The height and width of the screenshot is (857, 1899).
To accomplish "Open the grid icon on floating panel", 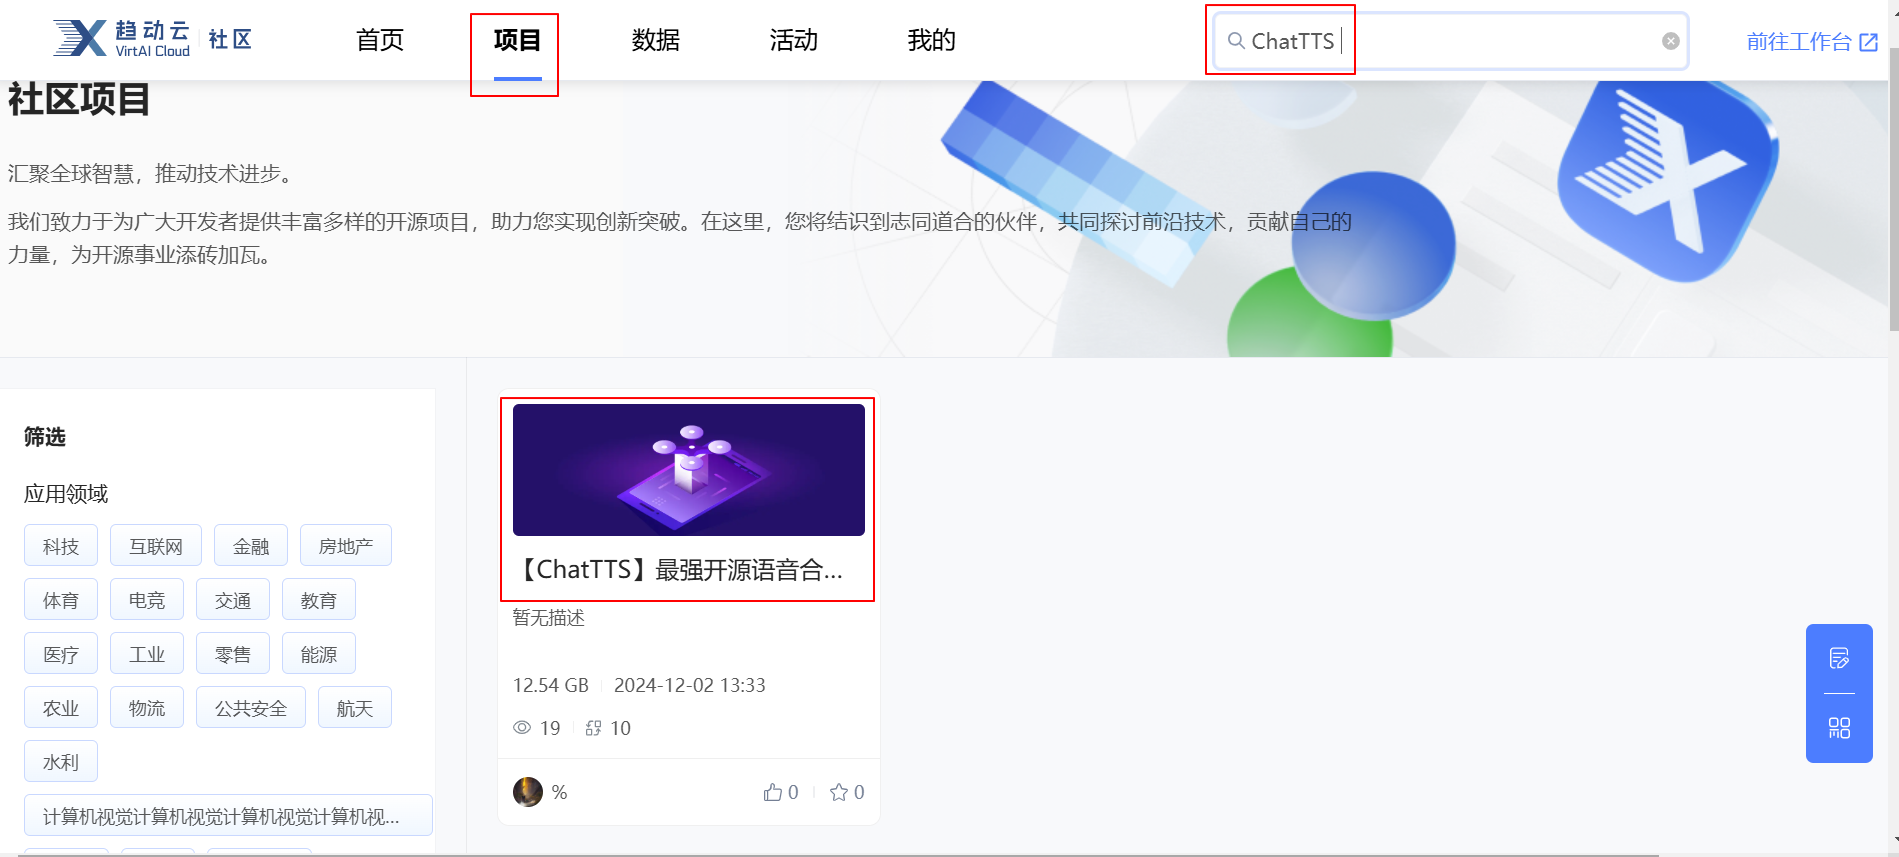I will (x=1839, y=728).
